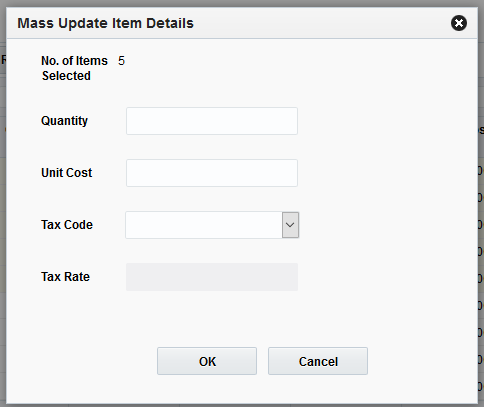Click the 'Quantity' label
The height and width of the screenshot is (407, 484).
[64, 121]
